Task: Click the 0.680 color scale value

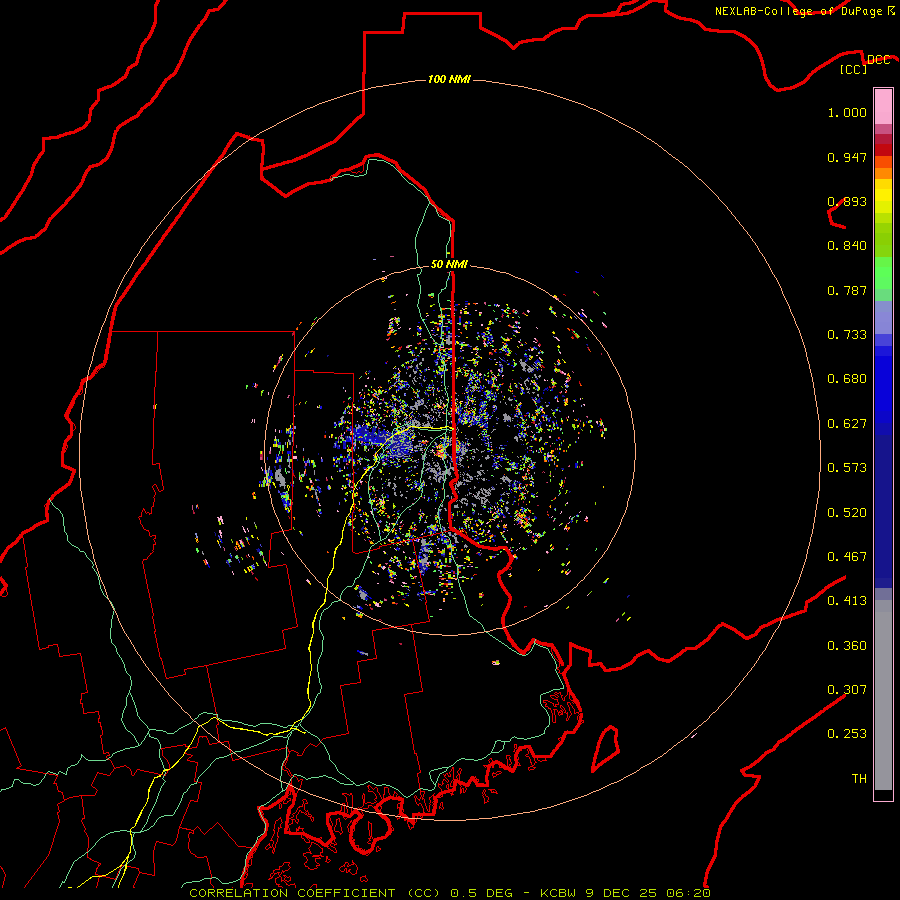Action: point(847,379)
